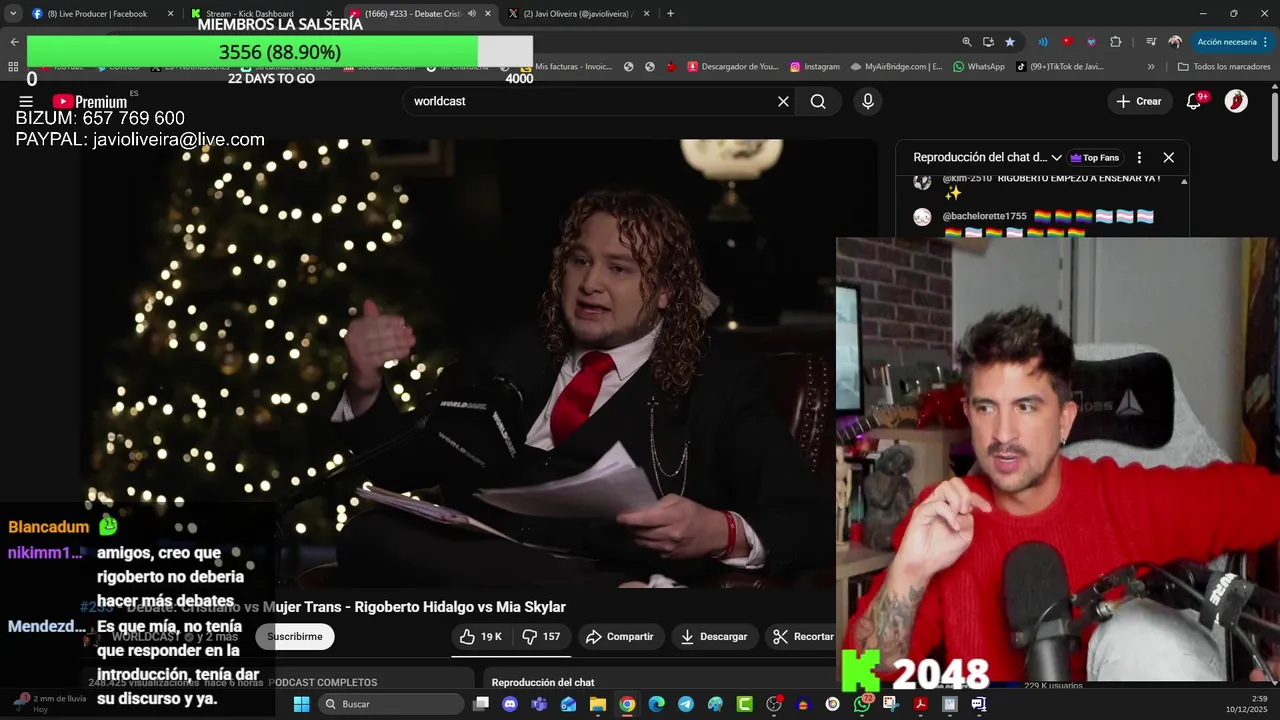Open Chrome media control icon
Screen dimensions: 1280x720
(x=1151, y=42)
